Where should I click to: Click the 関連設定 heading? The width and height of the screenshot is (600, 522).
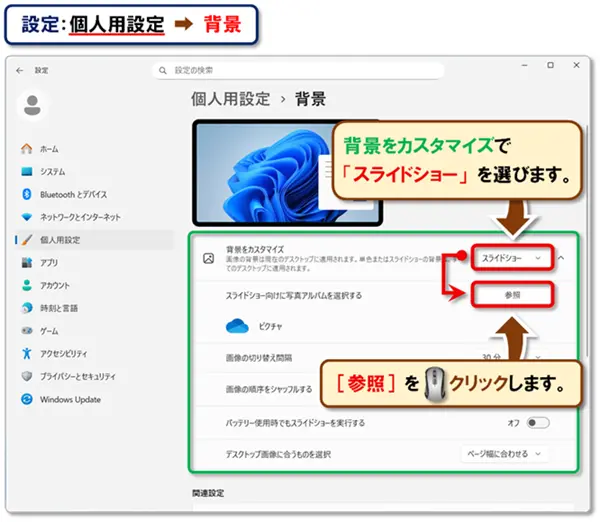pos(208,493)
